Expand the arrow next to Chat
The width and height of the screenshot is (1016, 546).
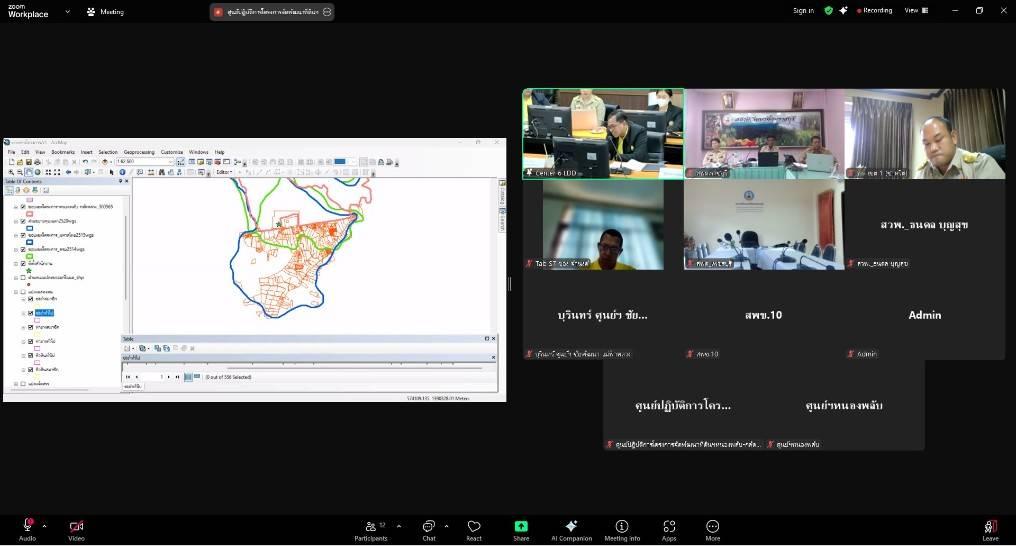[446, 526]
